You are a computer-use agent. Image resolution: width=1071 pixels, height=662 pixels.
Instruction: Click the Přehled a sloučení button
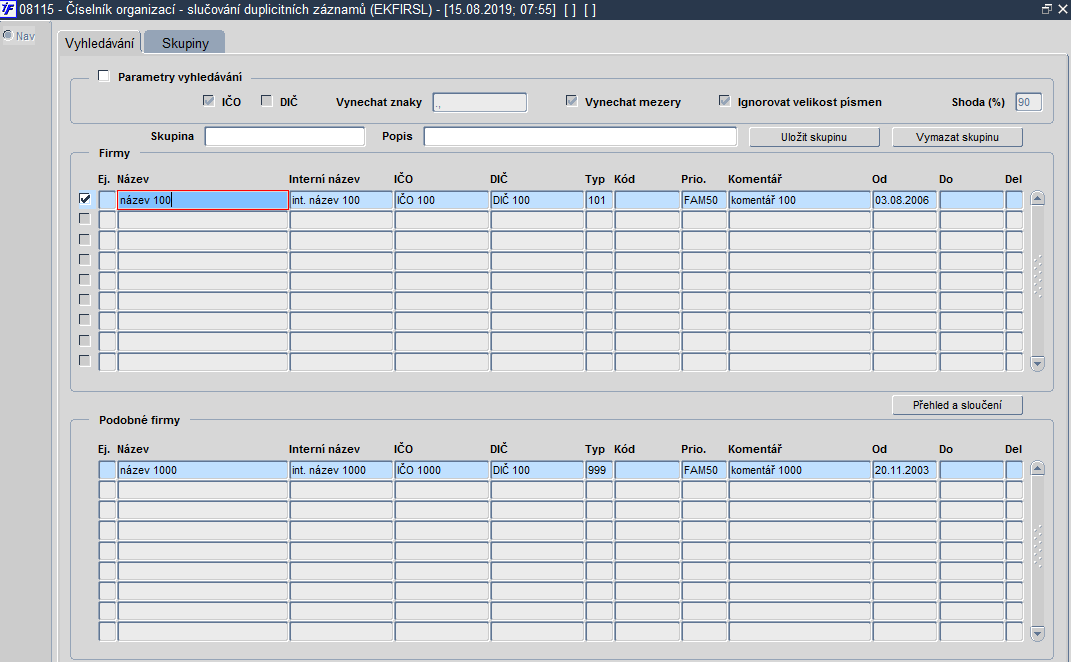click(957, 405)
